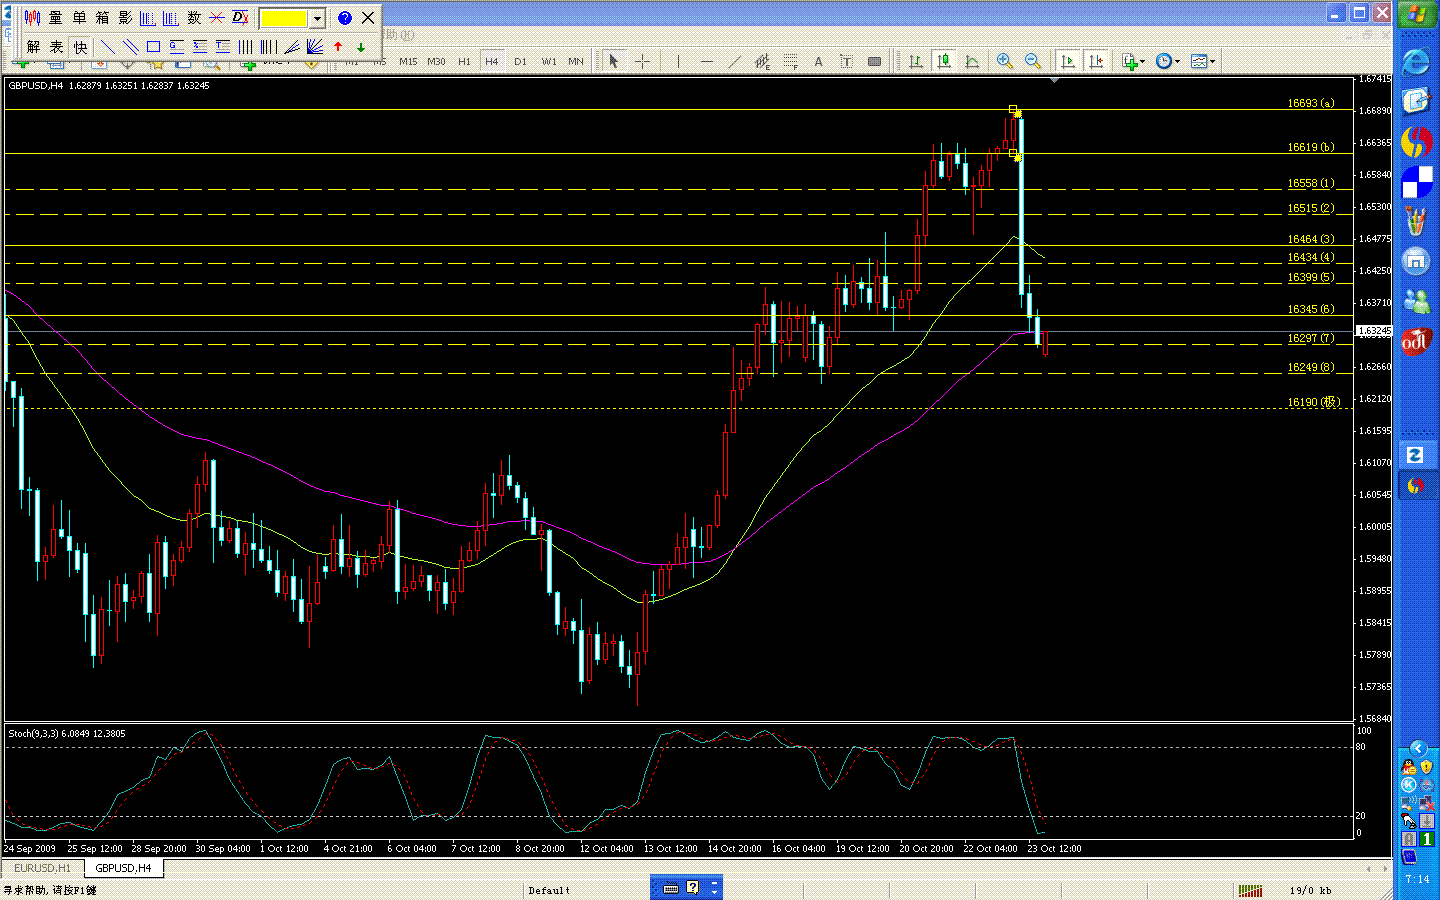Select the text label T tool

click(x=846, y=62)
